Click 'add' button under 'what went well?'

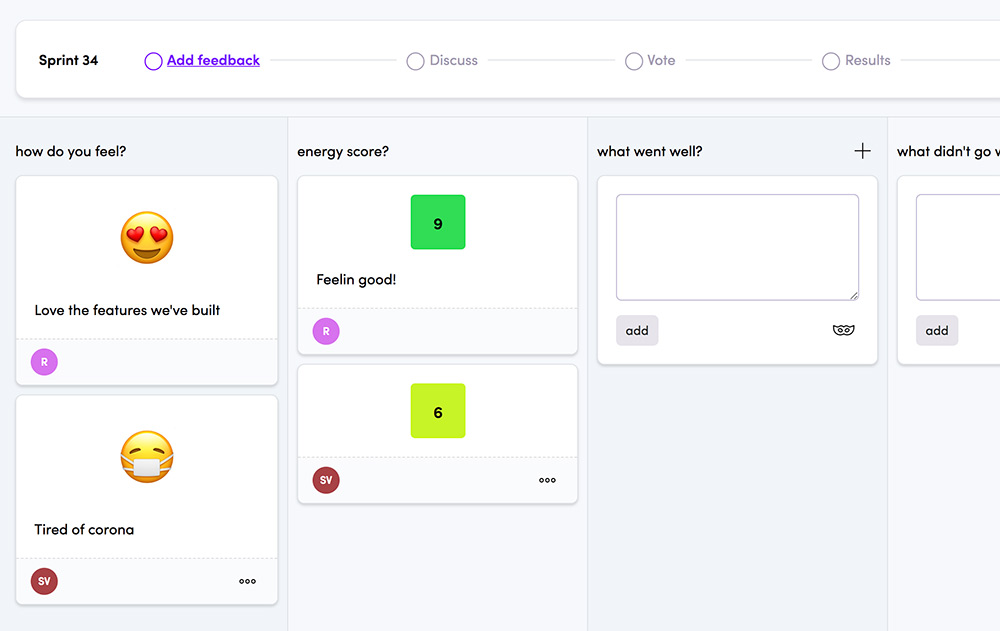637,330
